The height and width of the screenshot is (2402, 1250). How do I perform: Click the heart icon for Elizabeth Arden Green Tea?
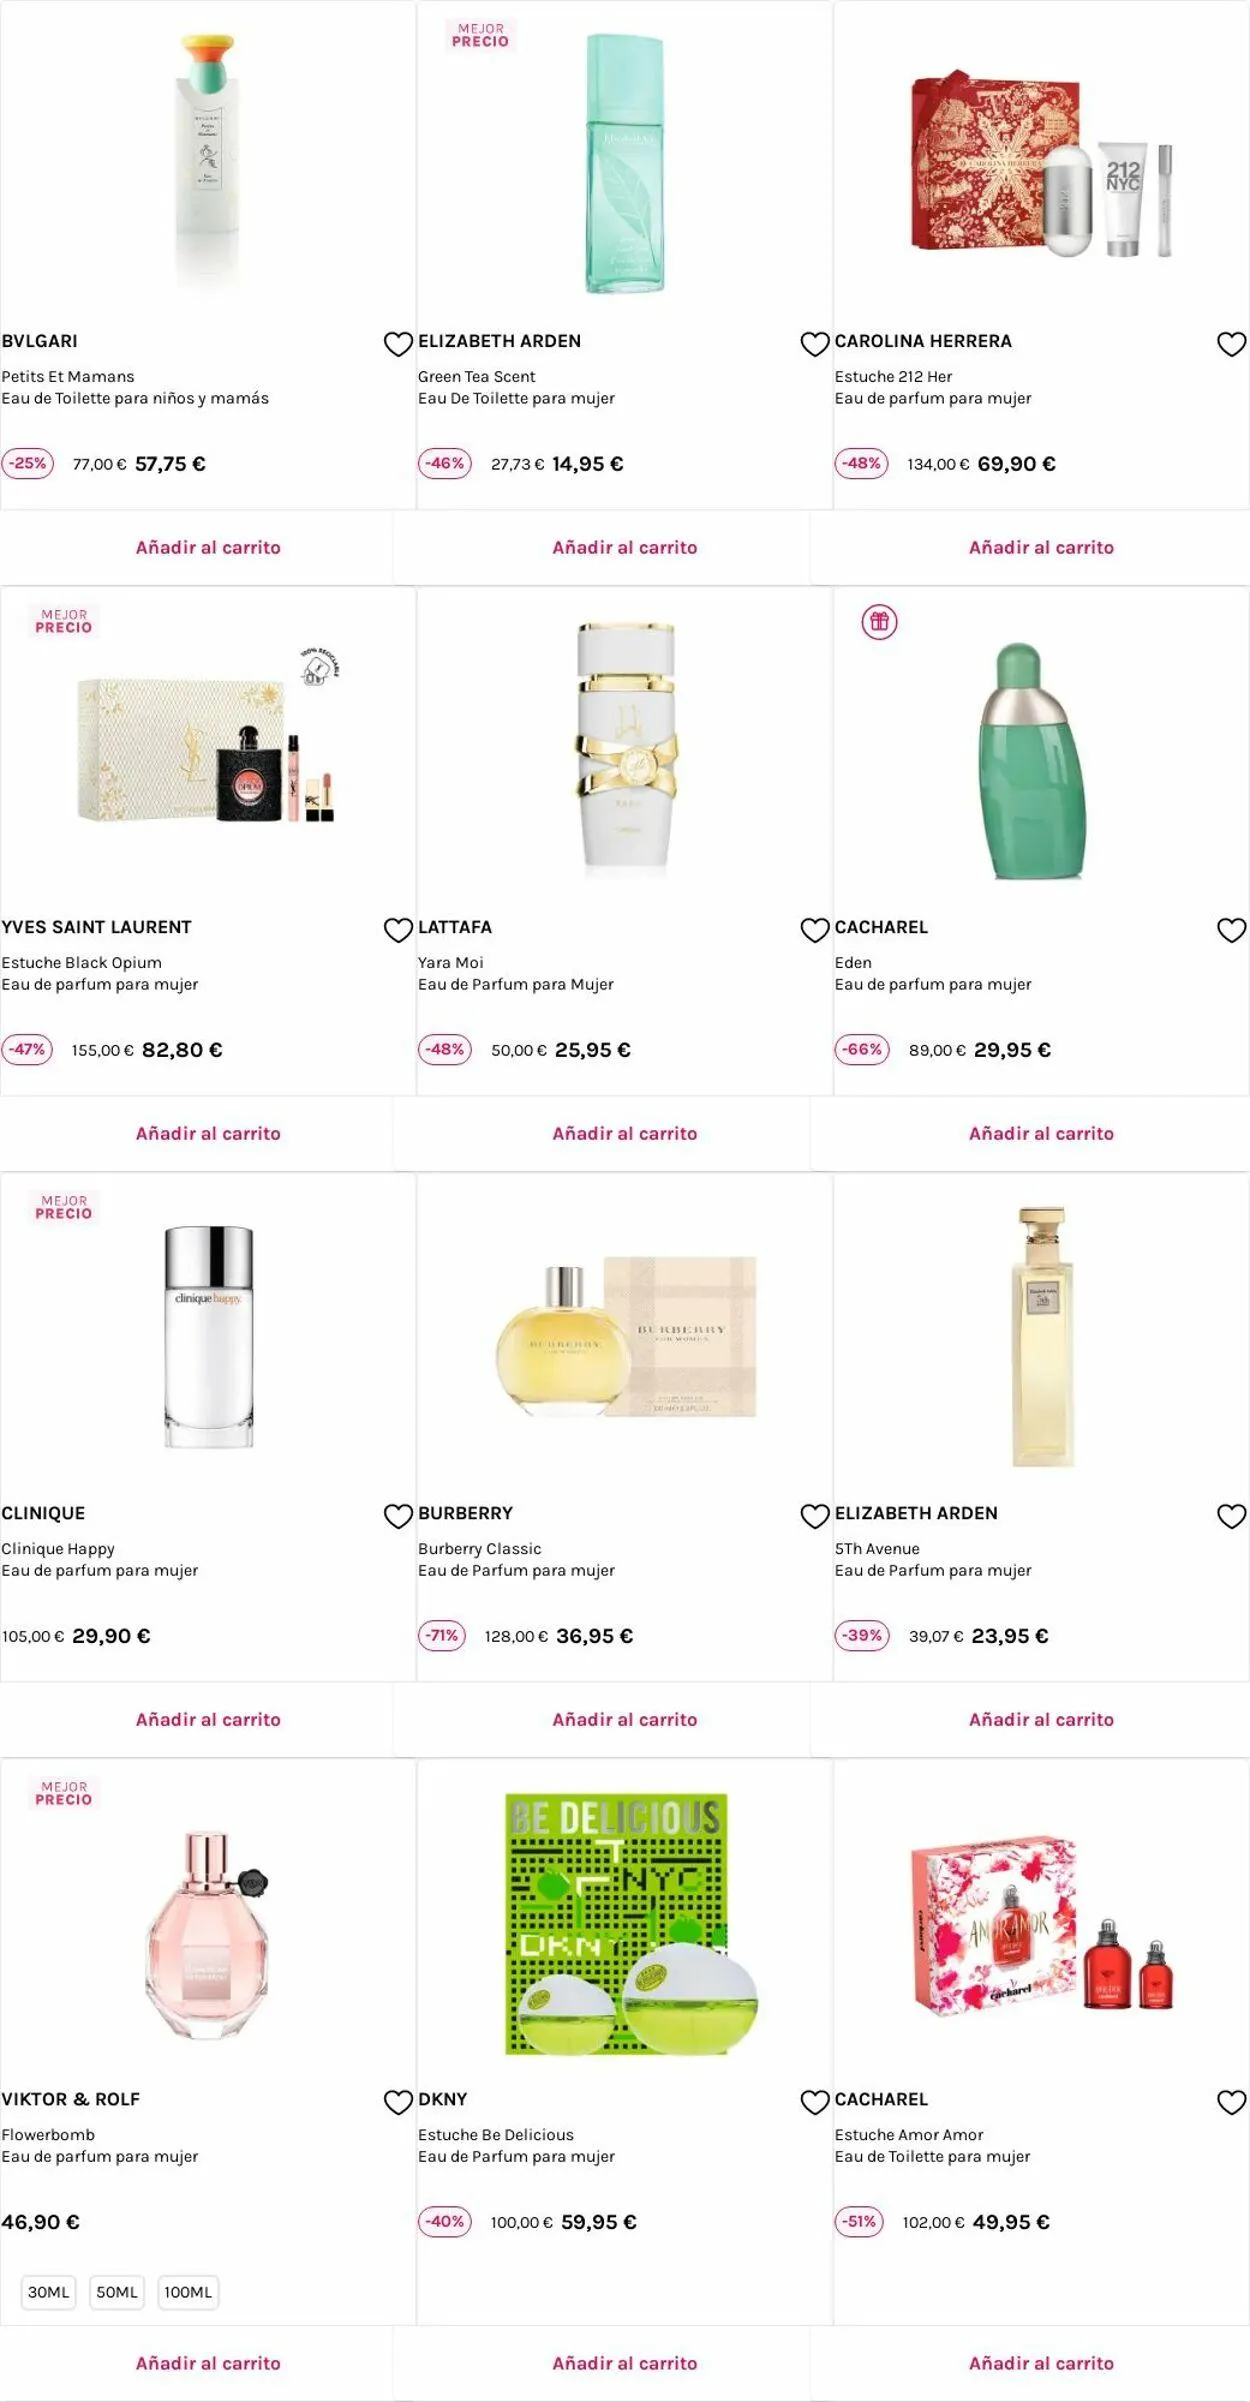point(815,344)
